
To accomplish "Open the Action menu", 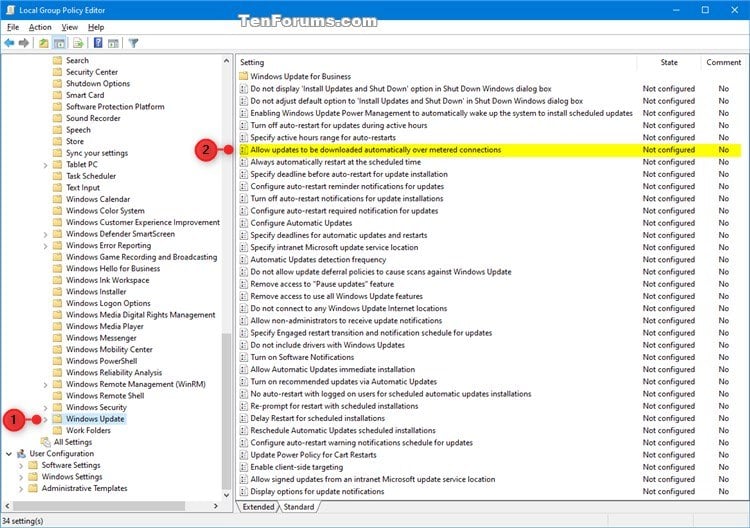I will pos(40,27).
